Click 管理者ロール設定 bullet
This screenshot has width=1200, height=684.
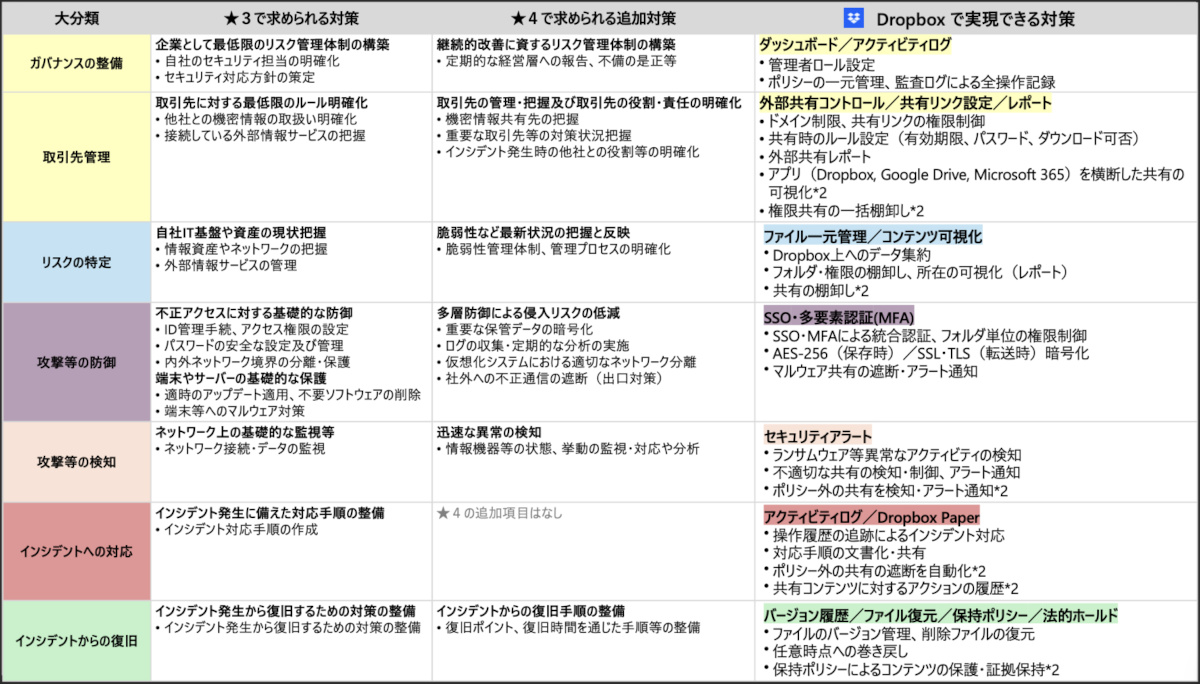tap(817, 64)
